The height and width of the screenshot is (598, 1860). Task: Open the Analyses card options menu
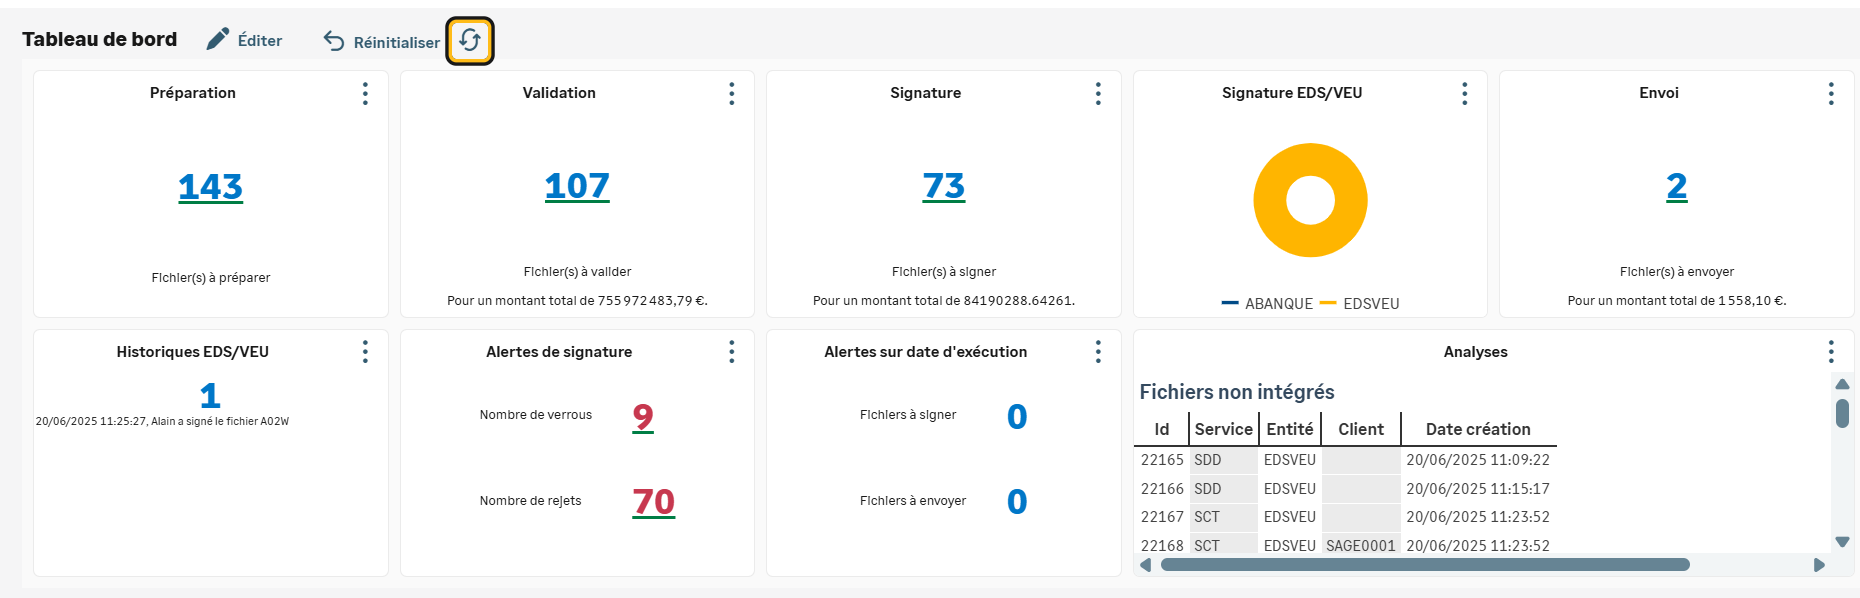tap(1831, 352)
